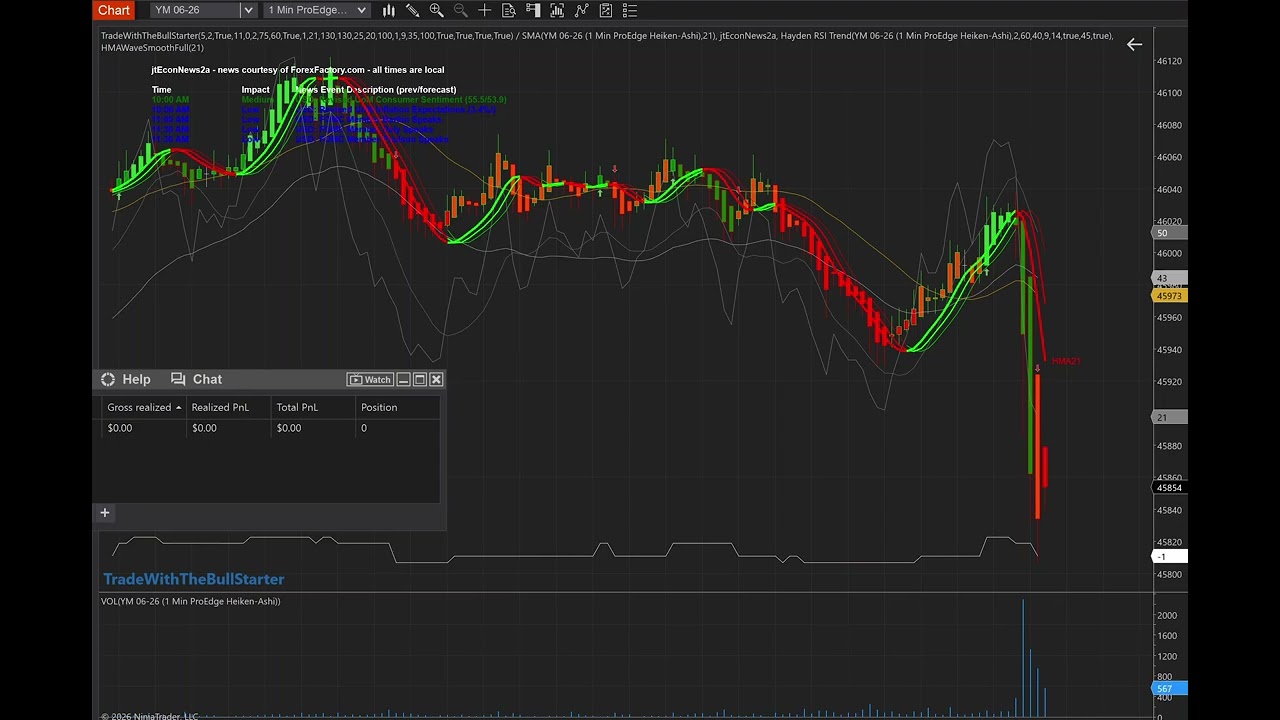Click the zoom out magnifier
This screenshot has width=1280, height=720.
[460, 10]
